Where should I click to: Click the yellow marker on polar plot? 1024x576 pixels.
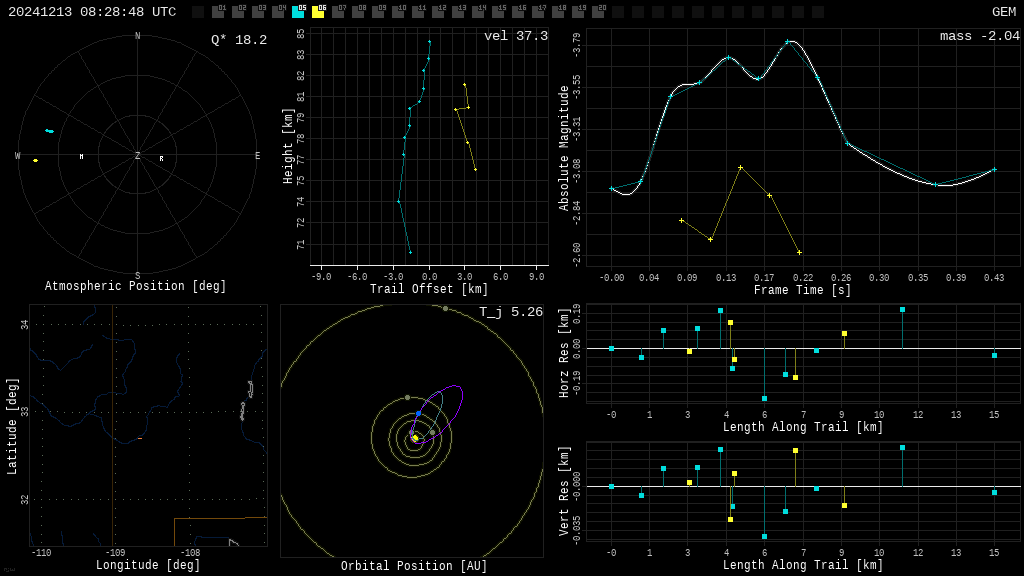35,160
